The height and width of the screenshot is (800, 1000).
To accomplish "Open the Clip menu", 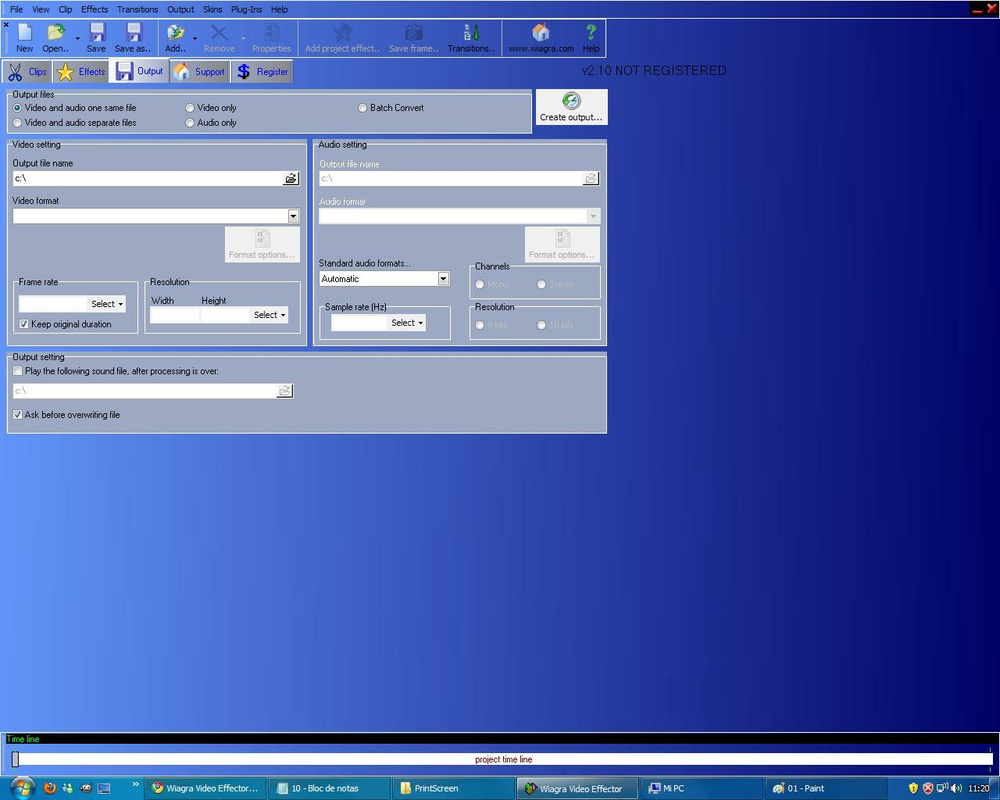I will point(65,10).
